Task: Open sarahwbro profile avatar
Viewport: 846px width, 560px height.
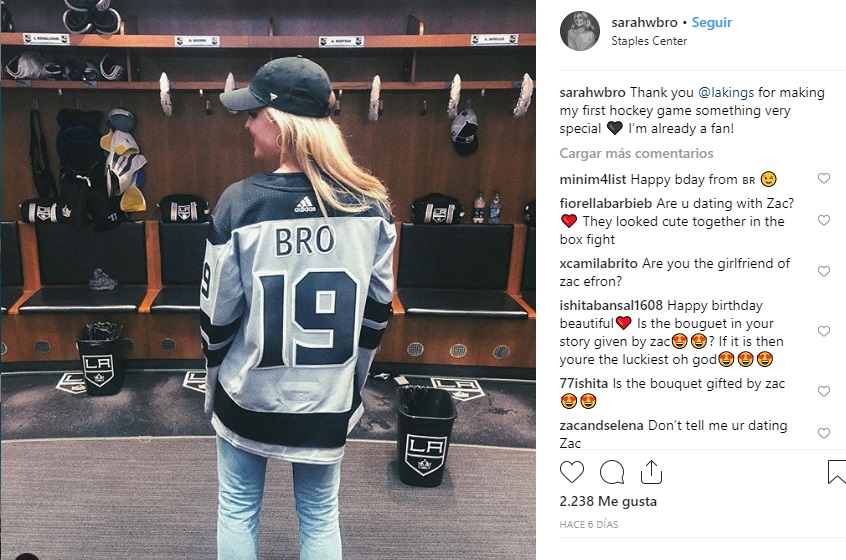Action: tap(580, 31)
